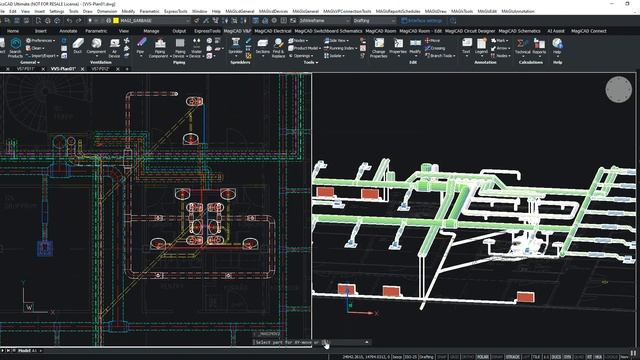Click the ViewCube compass in 3D view
This screenshot has width=640, height=360.
coord(618,89)
